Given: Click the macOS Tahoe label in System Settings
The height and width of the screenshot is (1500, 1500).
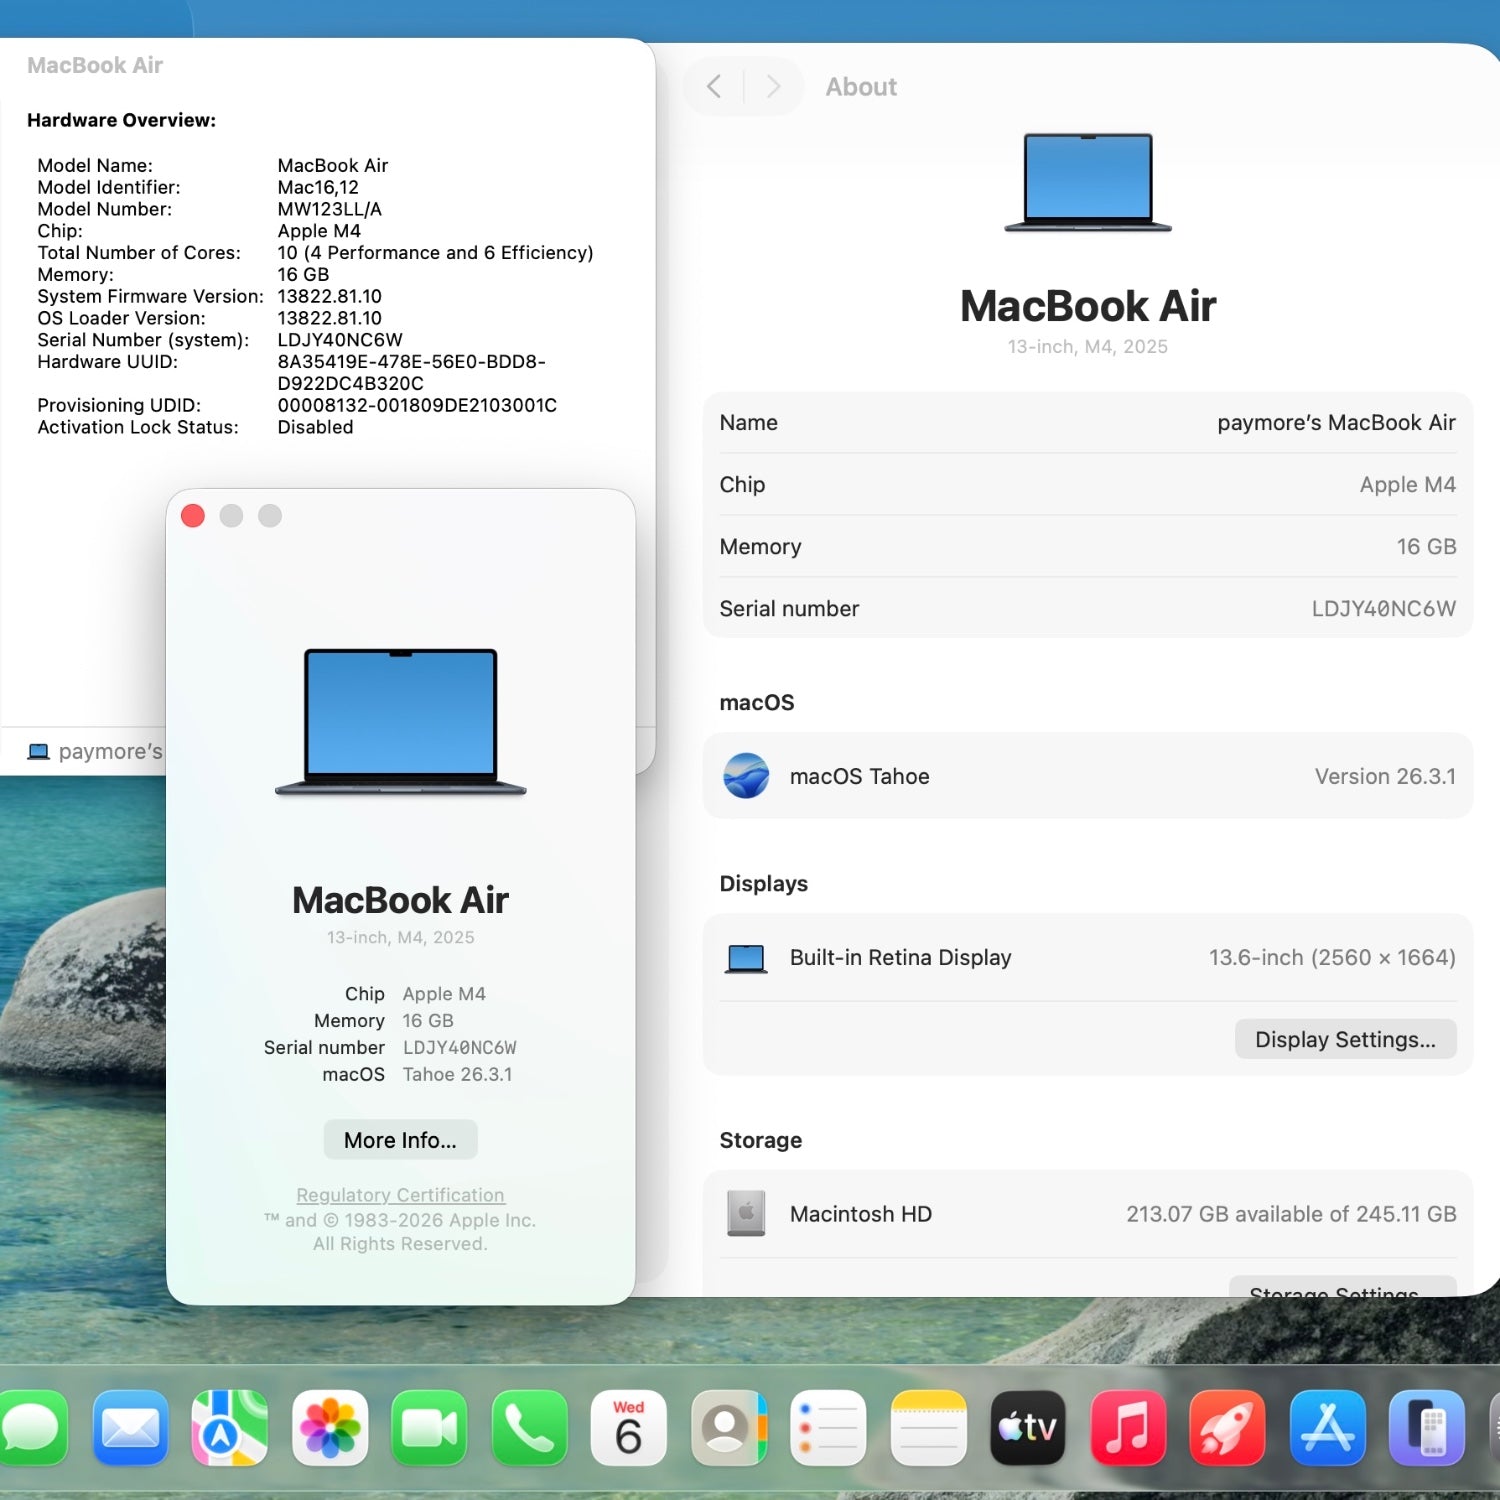Looking at the screenshot, I should point(859,777).
